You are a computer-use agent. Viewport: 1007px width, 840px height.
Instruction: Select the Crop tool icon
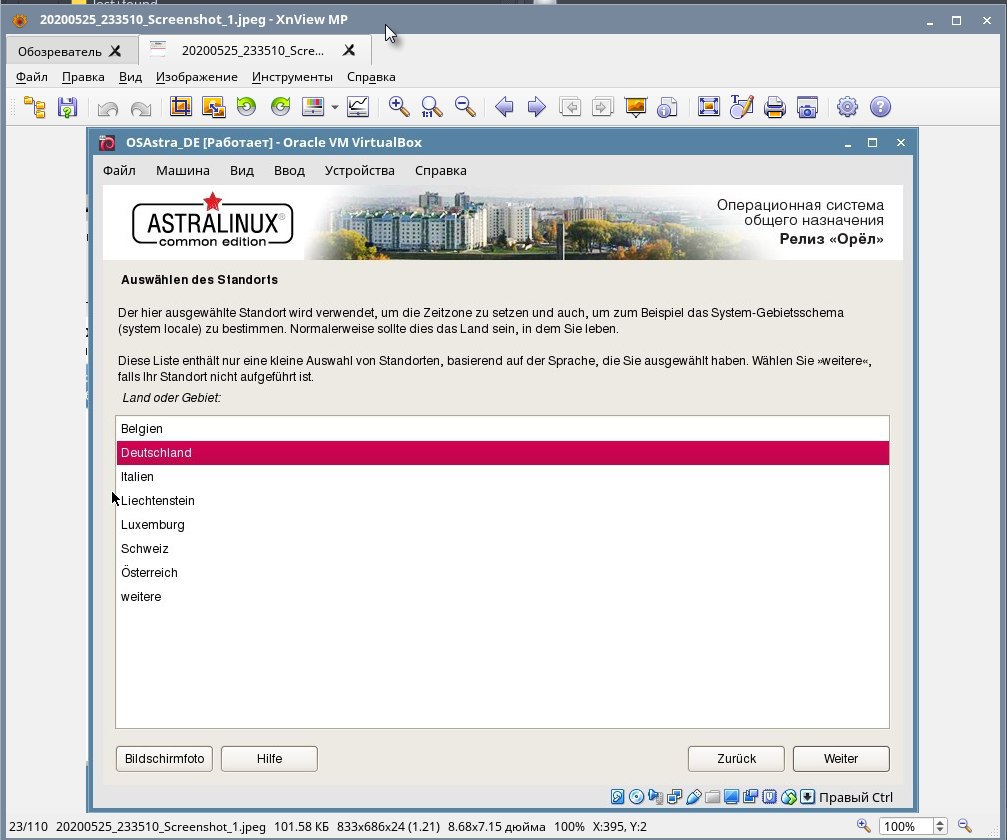180,107
